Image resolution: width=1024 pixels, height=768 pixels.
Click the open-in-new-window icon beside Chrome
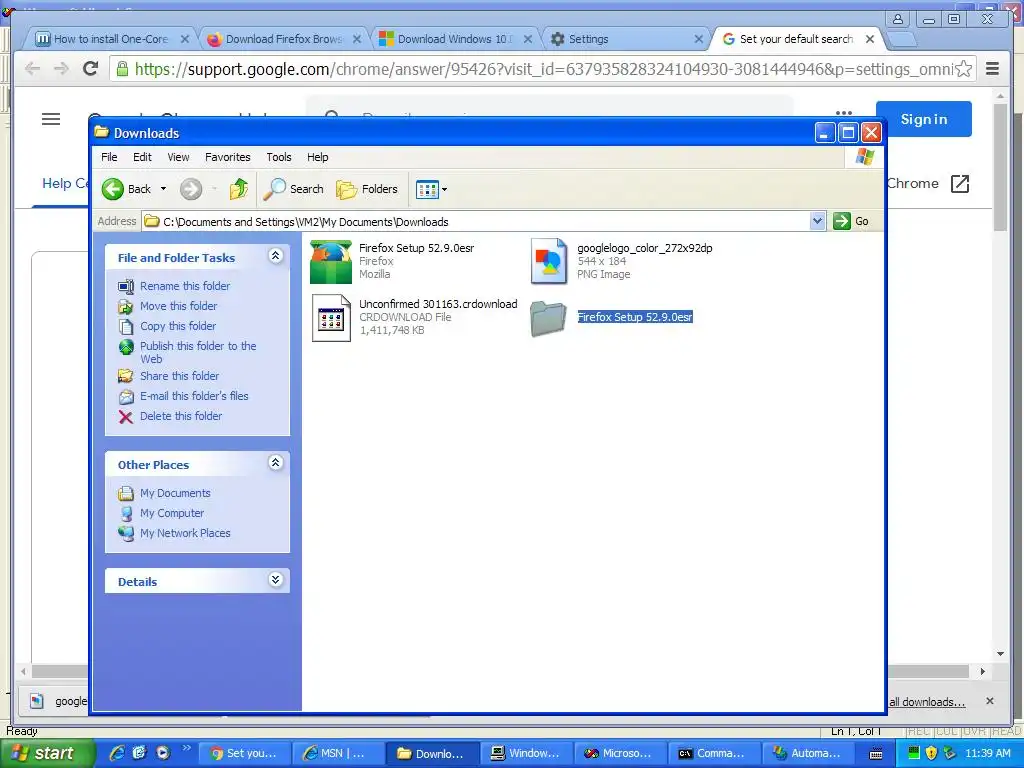[960, 184]
